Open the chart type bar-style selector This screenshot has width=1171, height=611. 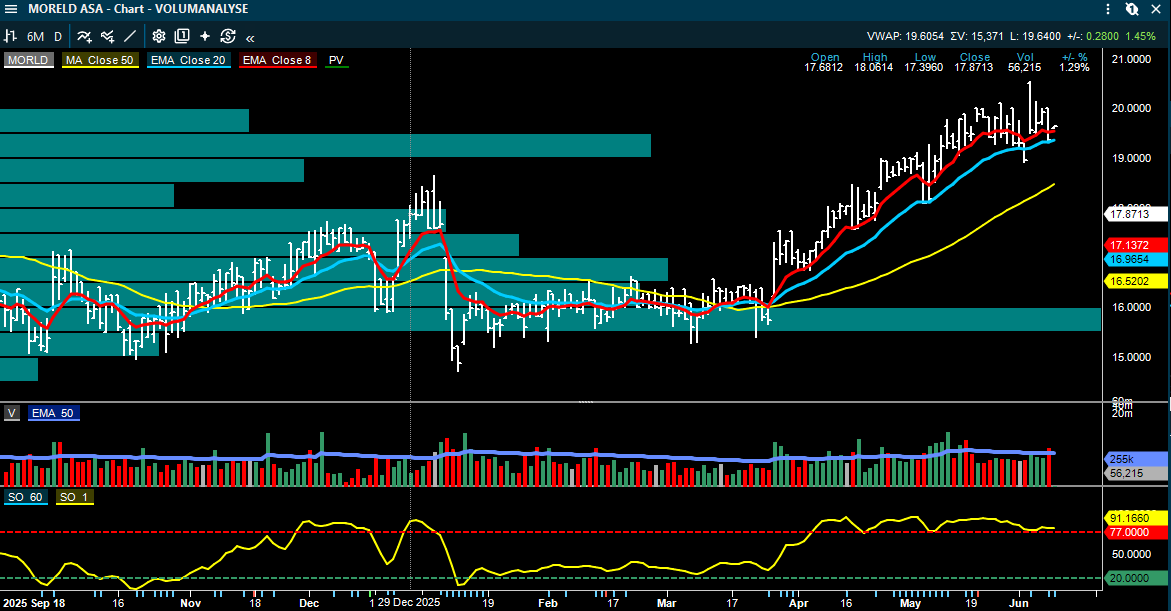tap(10, 36)
